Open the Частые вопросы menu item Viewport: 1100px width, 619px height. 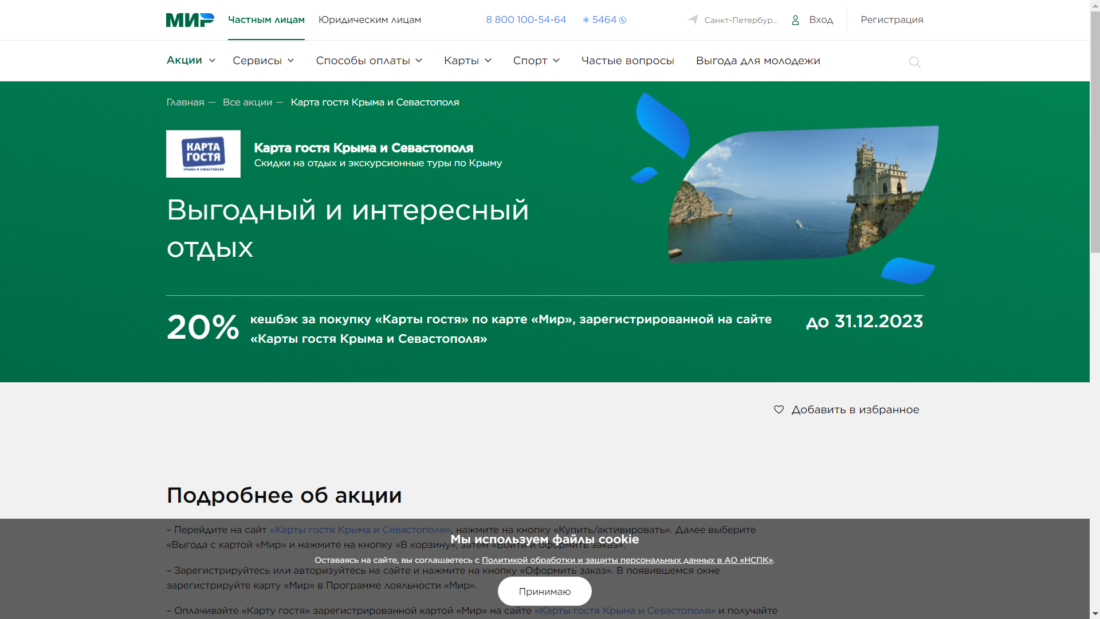(627, 60)
